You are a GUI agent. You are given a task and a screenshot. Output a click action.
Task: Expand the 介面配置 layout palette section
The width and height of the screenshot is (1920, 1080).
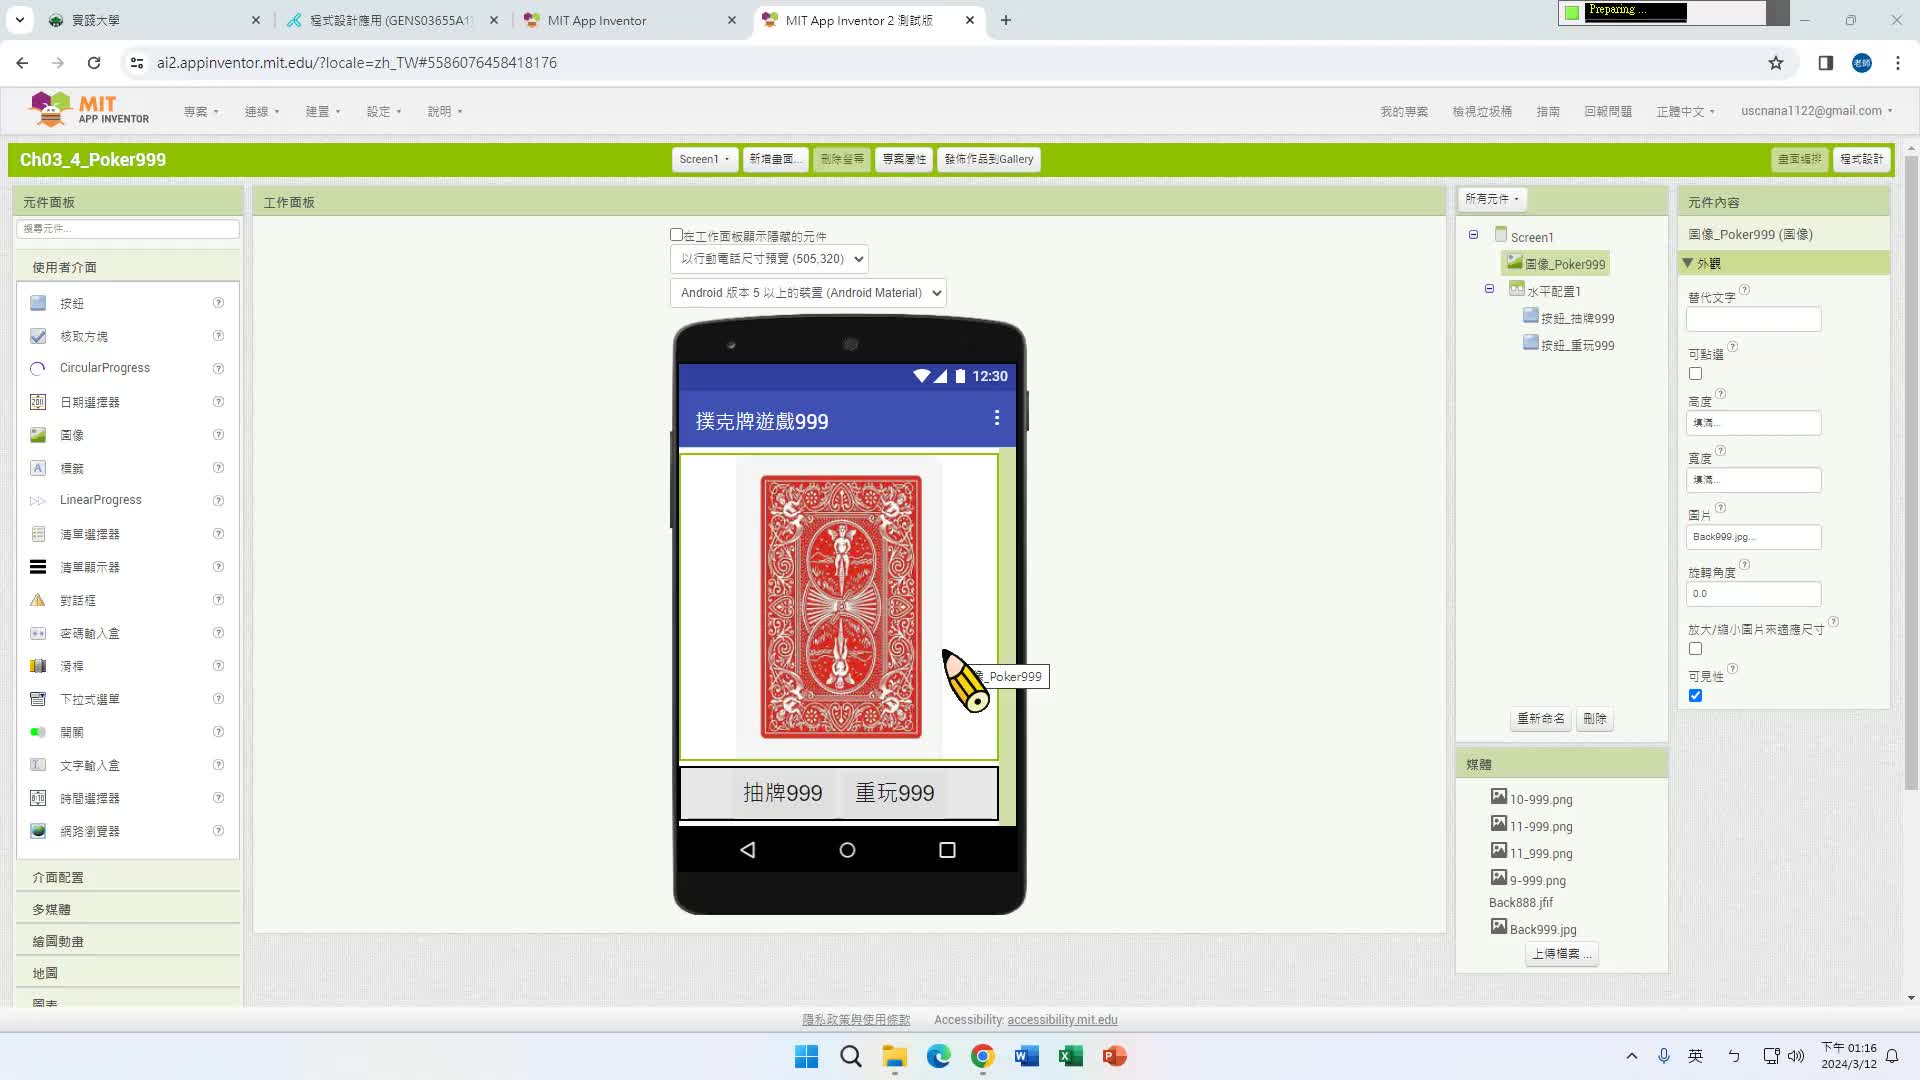tap(128, 877)
